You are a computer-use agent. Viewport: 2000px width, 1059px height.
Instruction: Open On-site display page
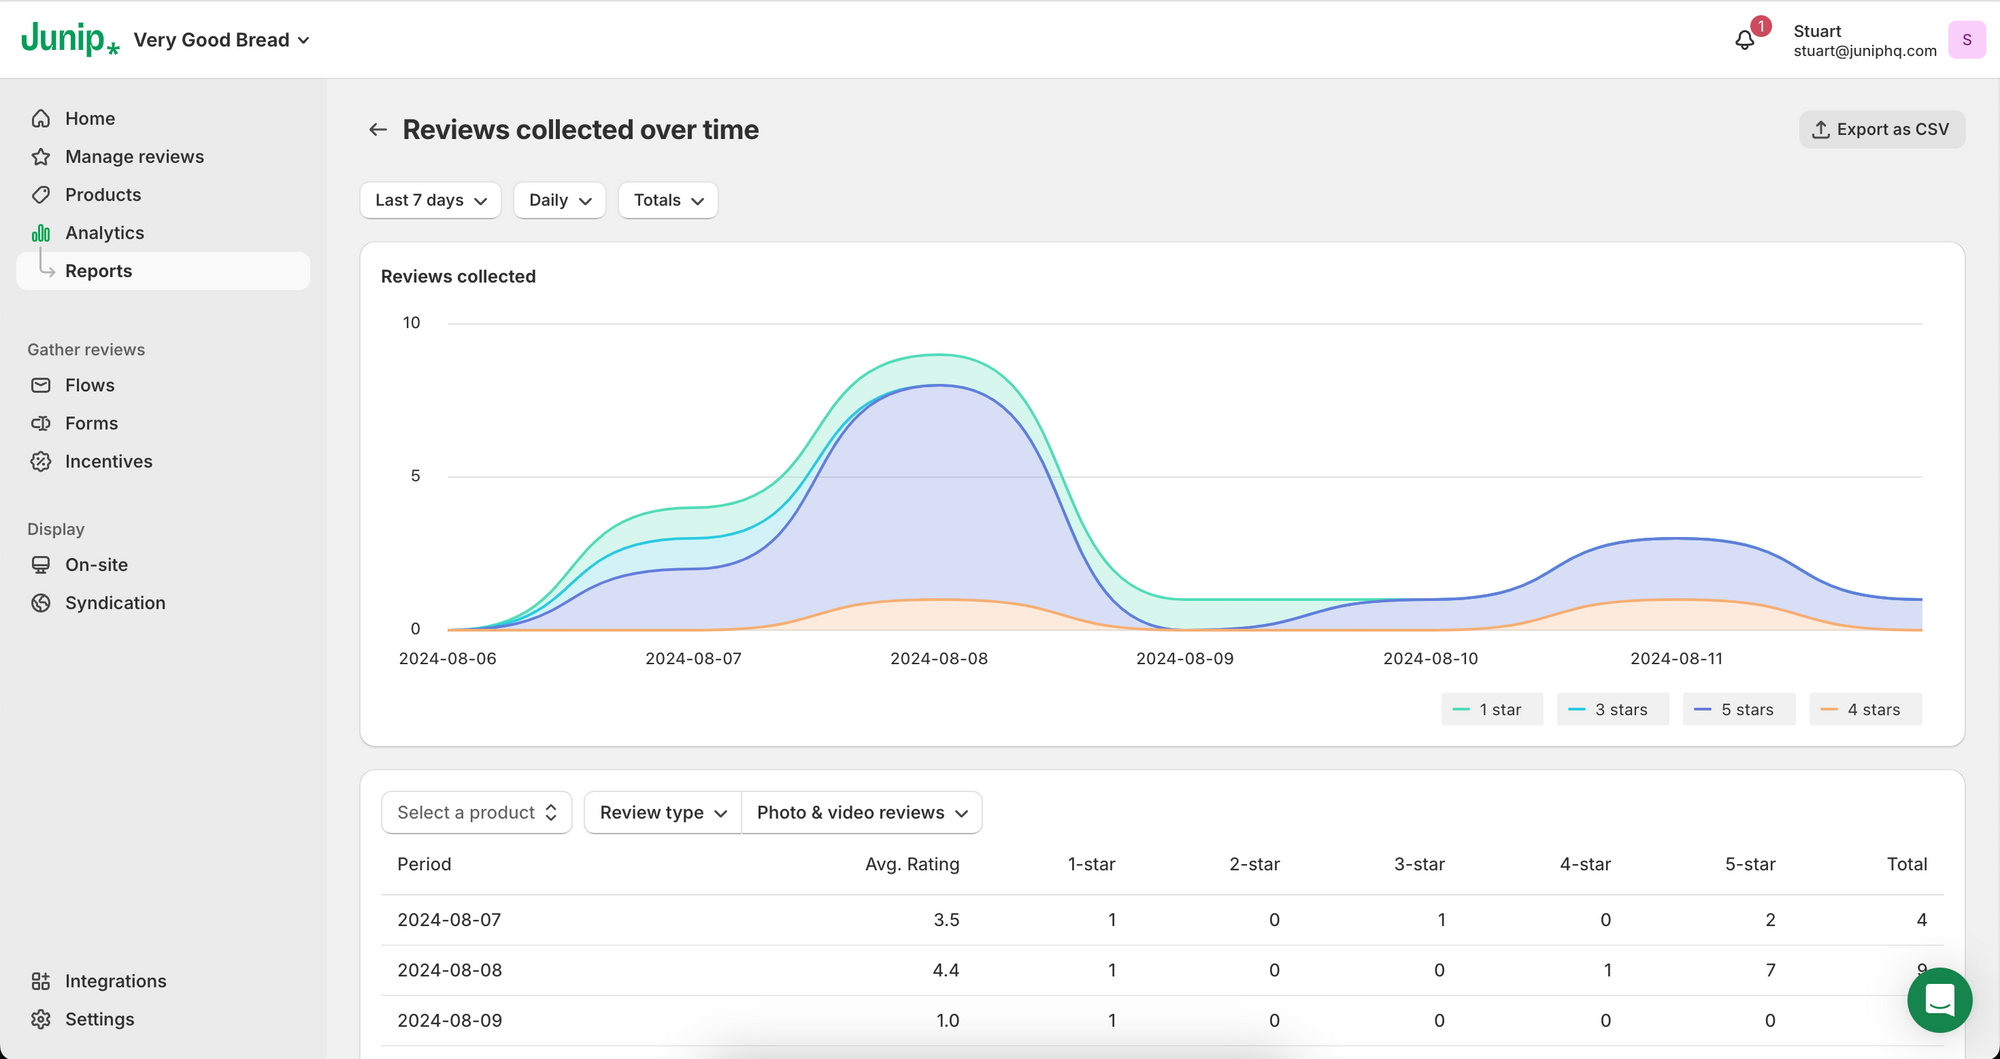click(96, 565)
